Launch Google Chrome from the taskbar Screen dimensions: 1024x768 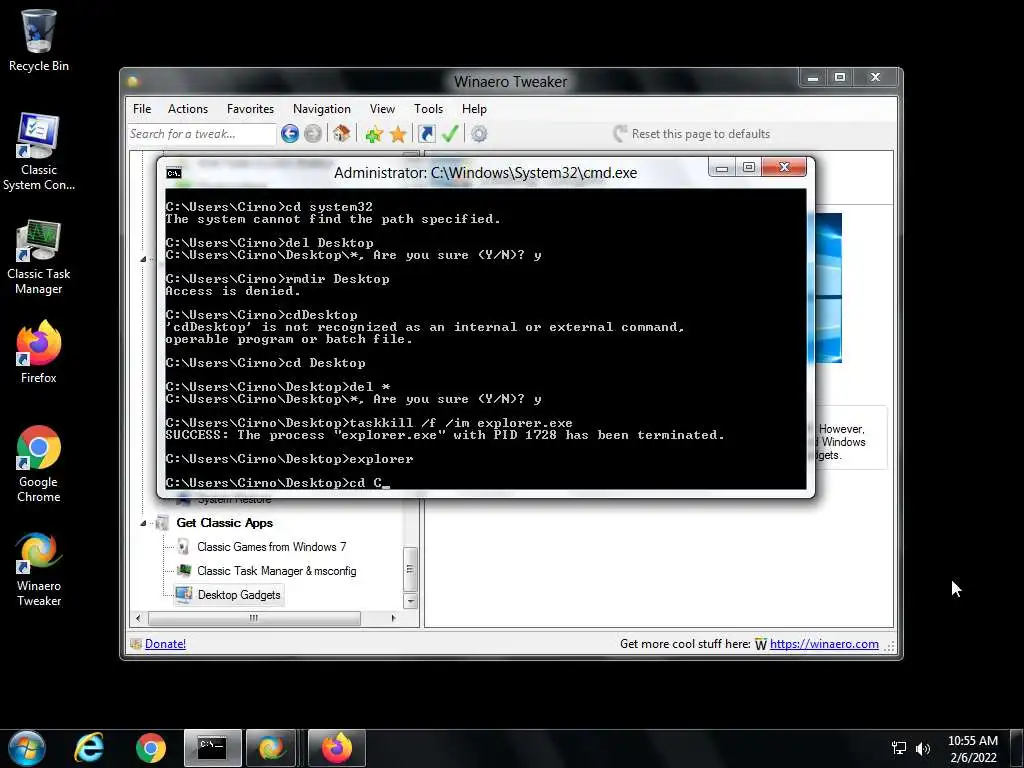click(151, 748)
